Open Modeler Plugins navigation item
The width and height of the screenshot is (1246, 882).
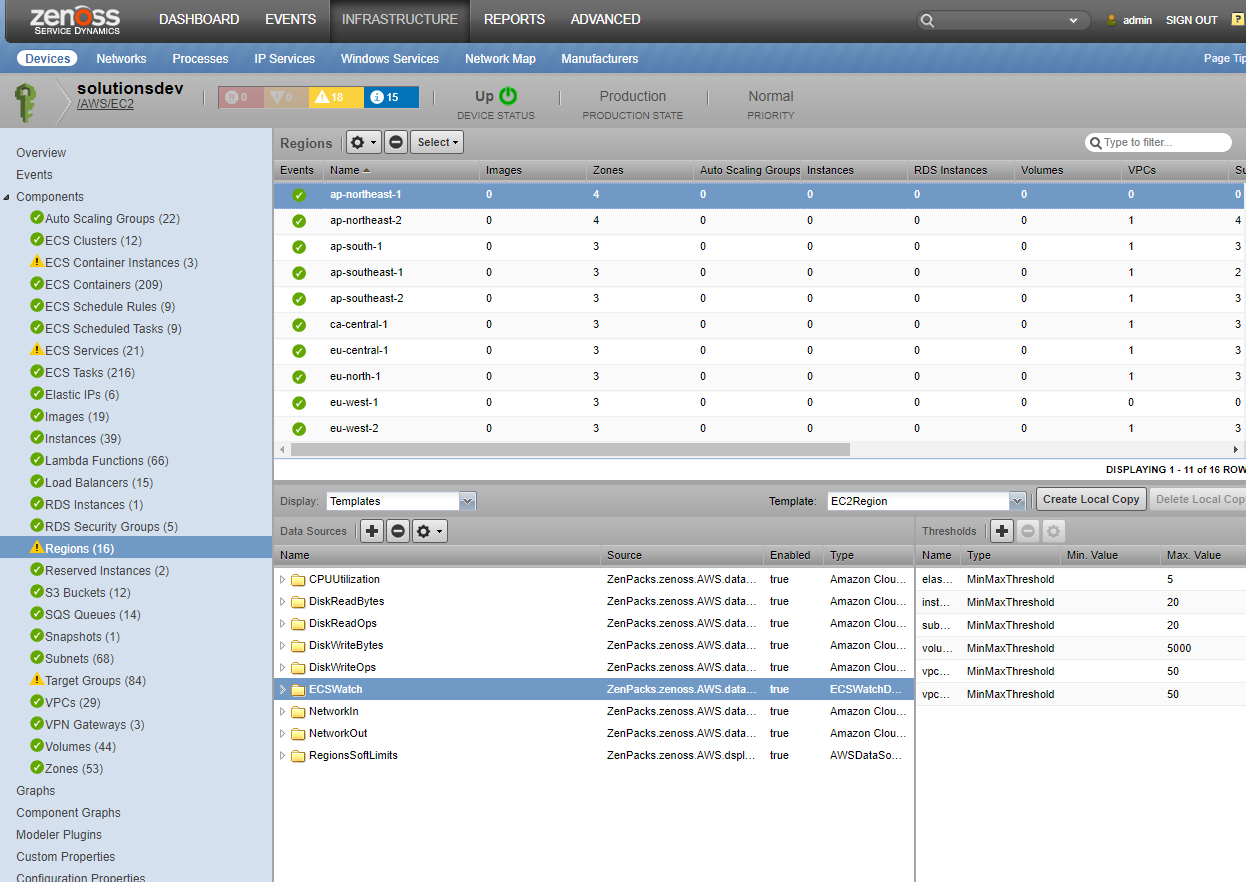click(x=59, y=835)
